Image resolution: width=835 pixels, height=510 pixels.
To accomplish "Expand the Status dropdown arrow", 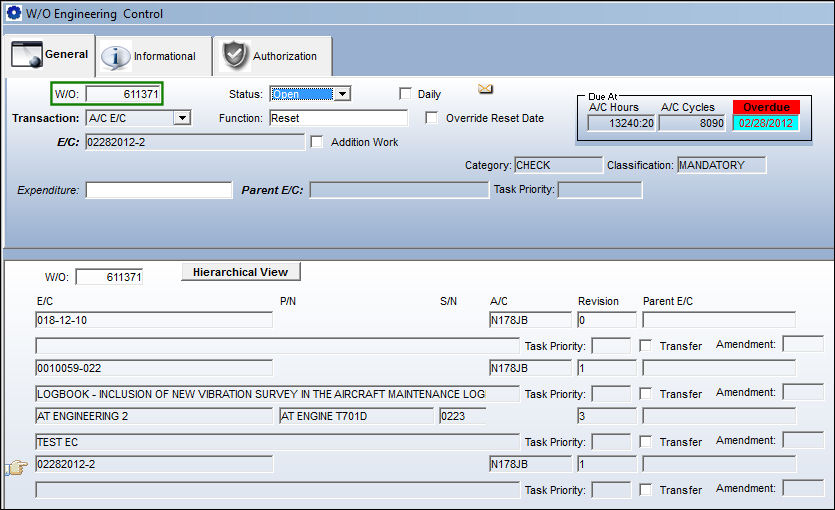I will [x=342, y=94].
